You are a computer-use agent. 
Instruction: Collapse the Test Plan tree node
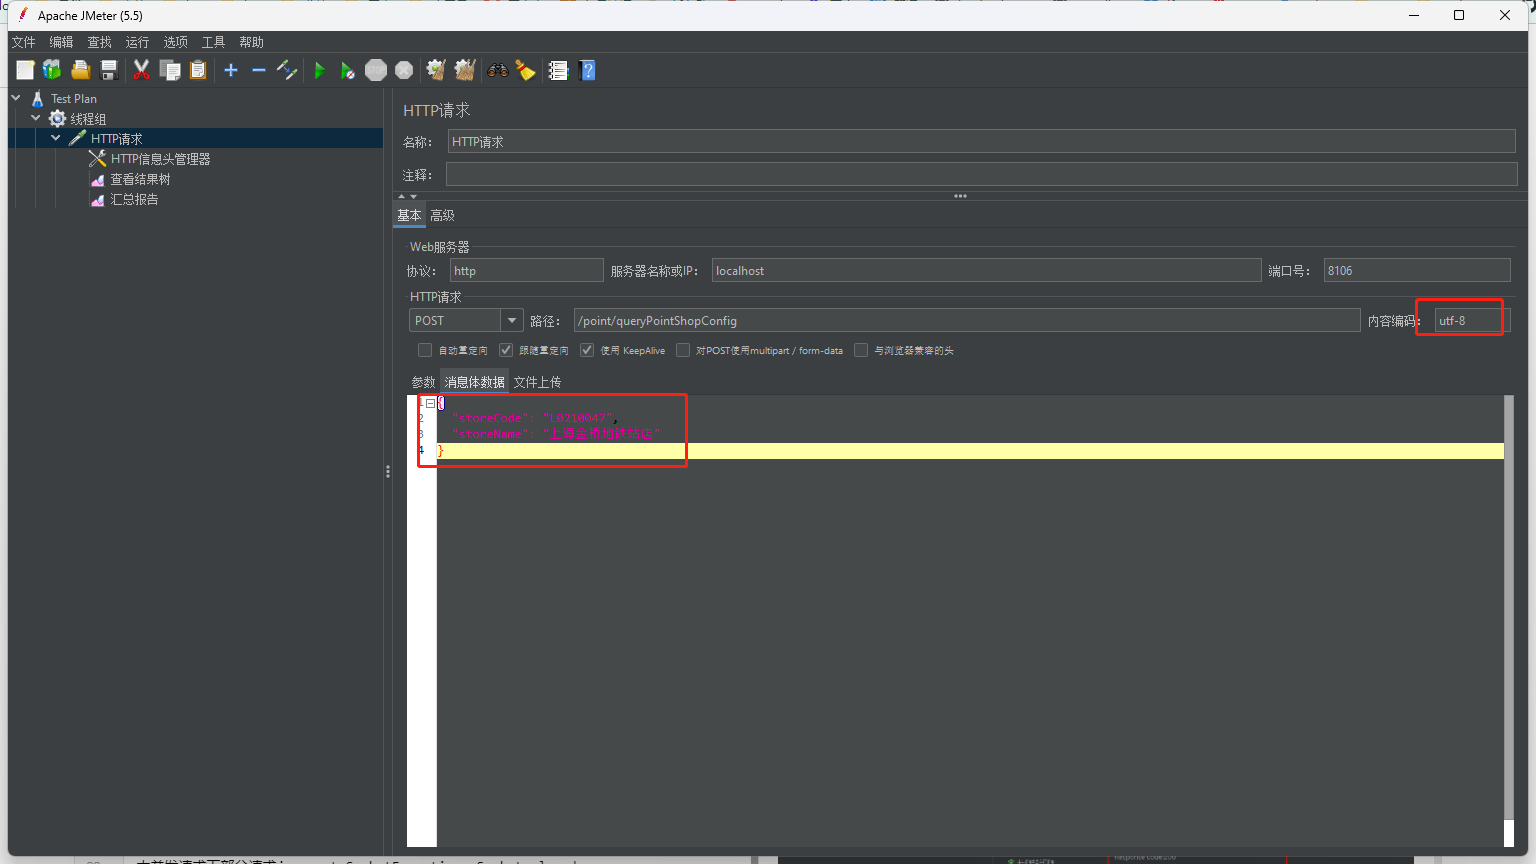coord(16,98)
